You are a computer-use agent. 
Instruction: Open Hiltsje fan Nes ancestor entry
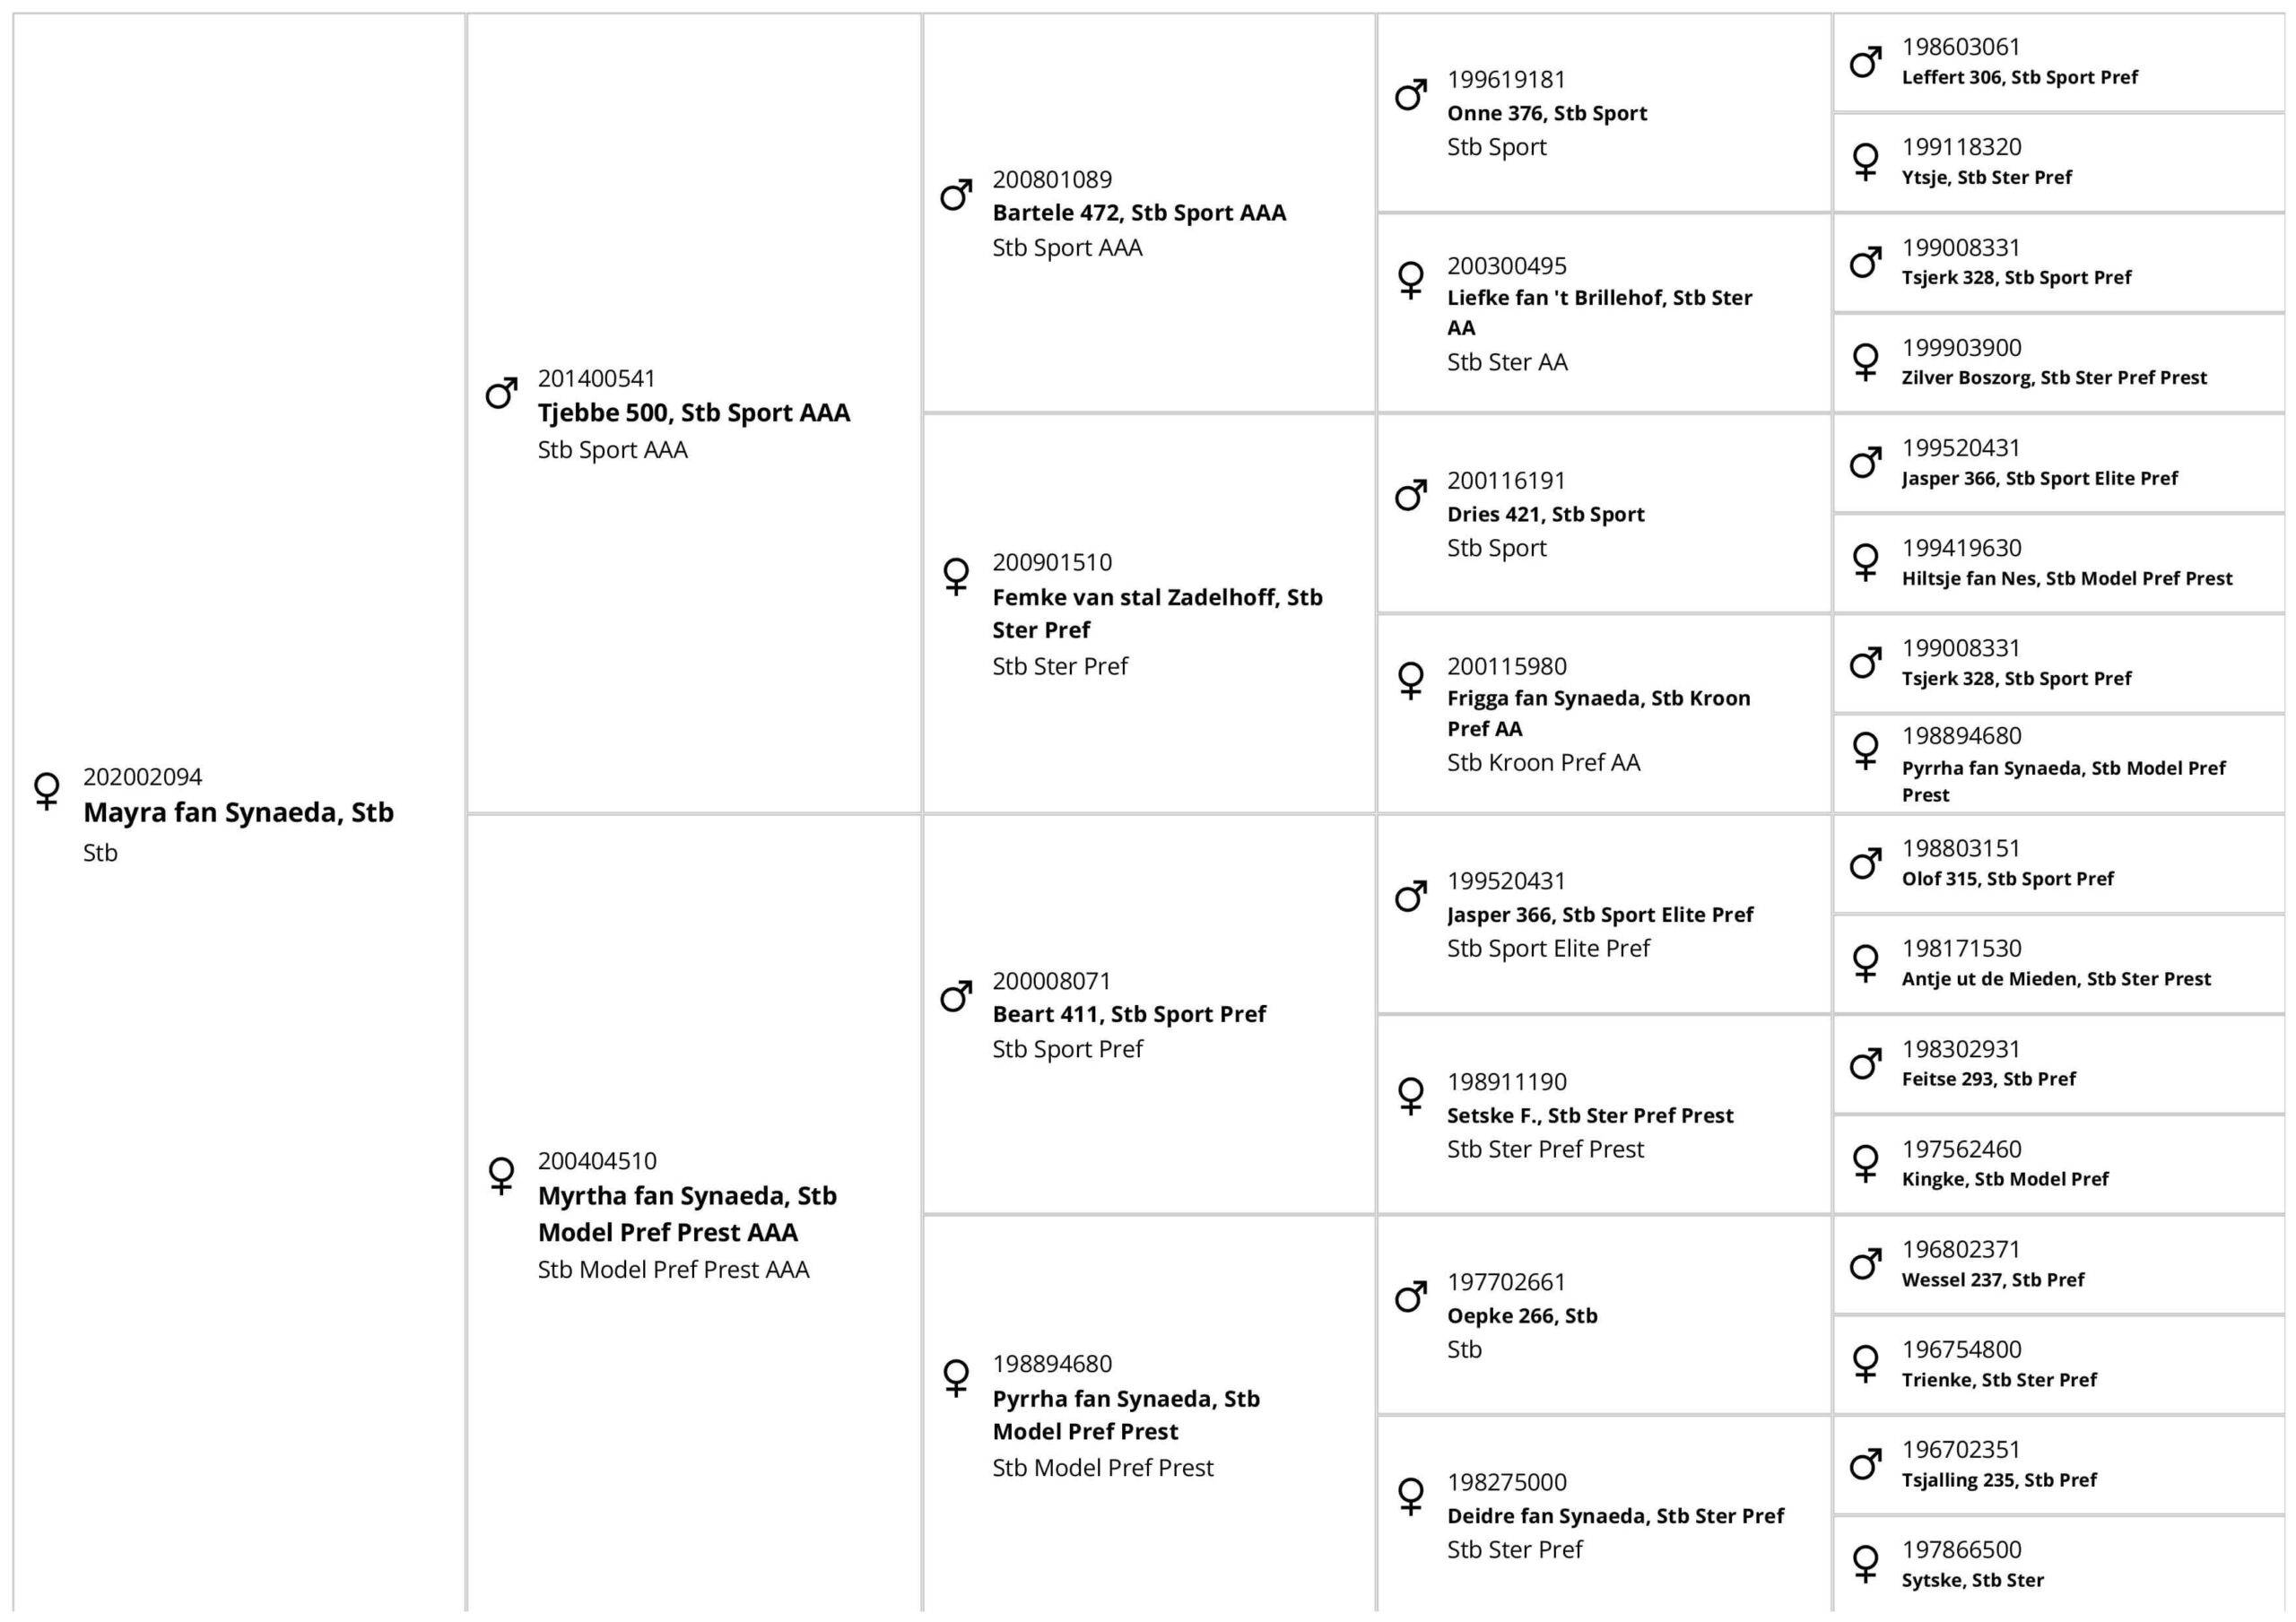[x=2066, y=578]
